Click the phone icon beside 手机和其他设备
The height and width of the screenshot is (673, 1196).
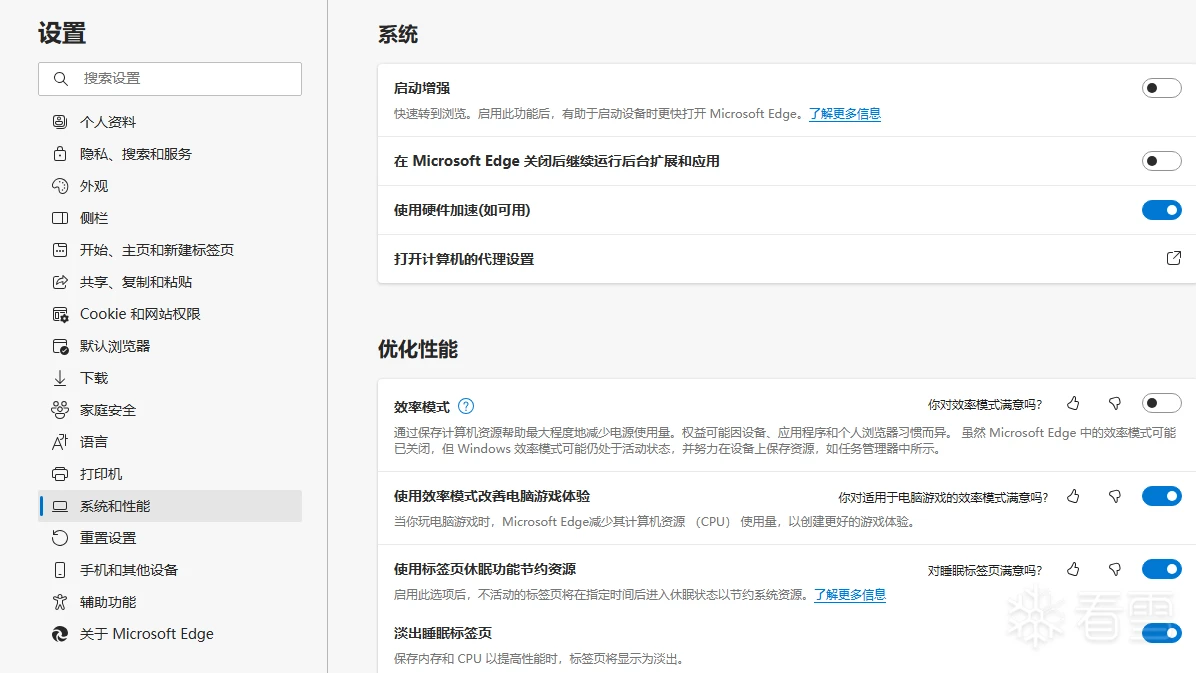click(x=59, y=571)
